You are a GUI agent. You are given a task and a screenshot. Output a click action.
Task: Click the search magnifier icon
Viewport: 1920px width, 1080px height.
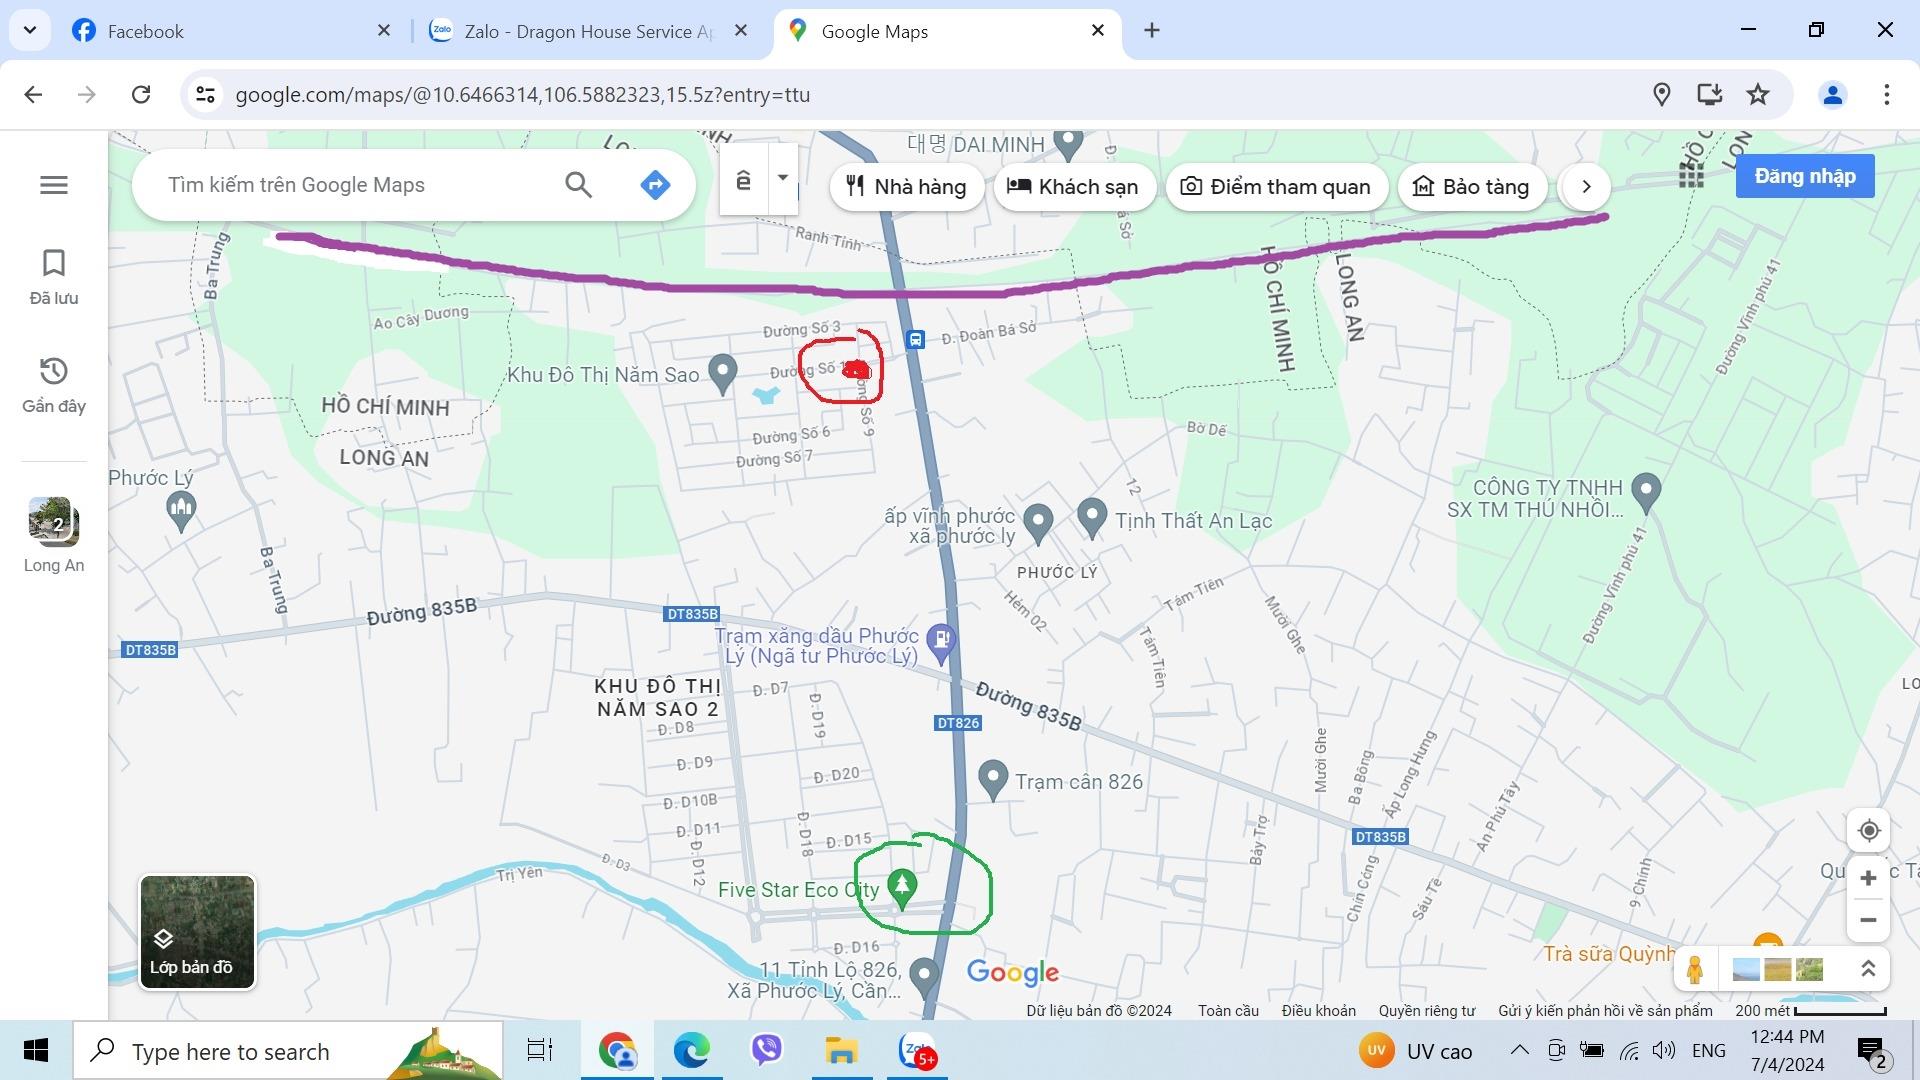[x=578, y=185]
